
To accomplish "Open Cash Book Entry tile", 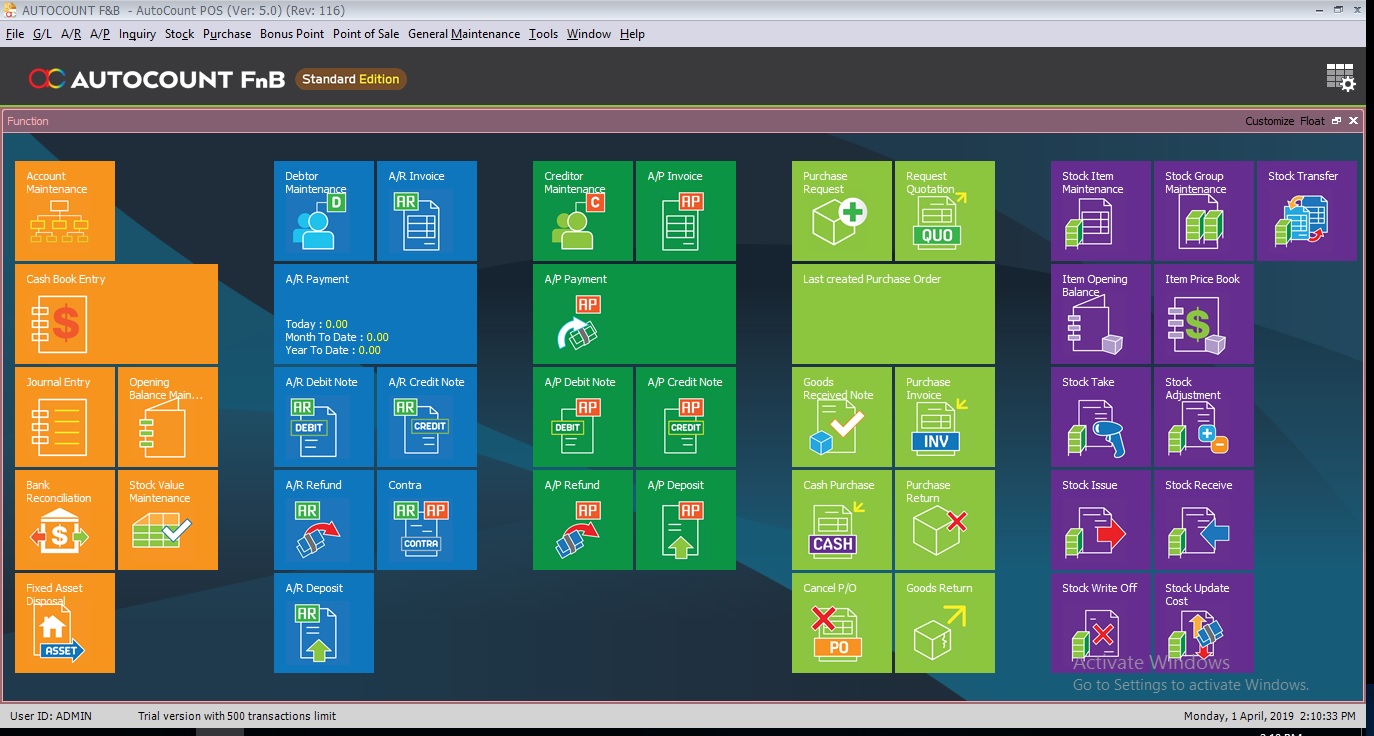I will pos(116,314).
